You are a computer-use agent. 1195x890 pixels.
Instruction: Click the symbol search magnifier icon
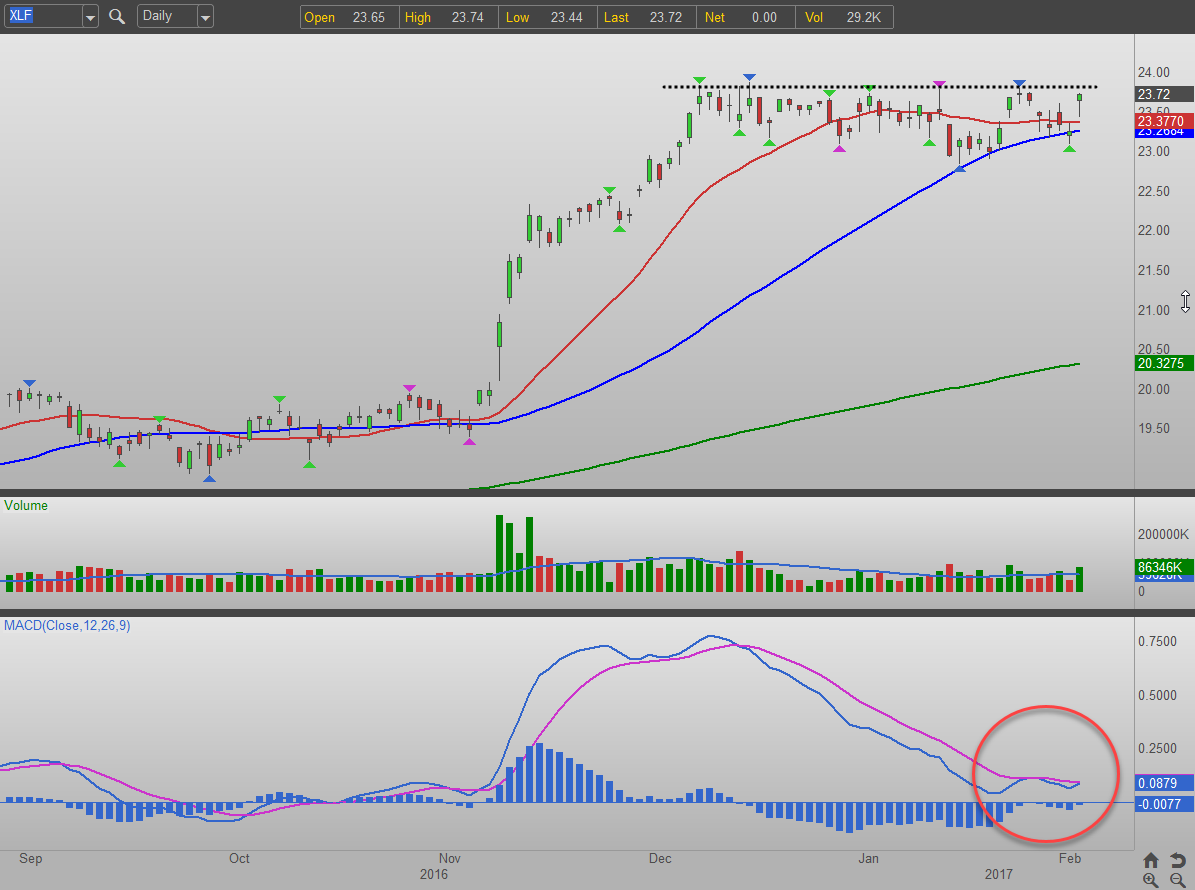tap(117, 17)
